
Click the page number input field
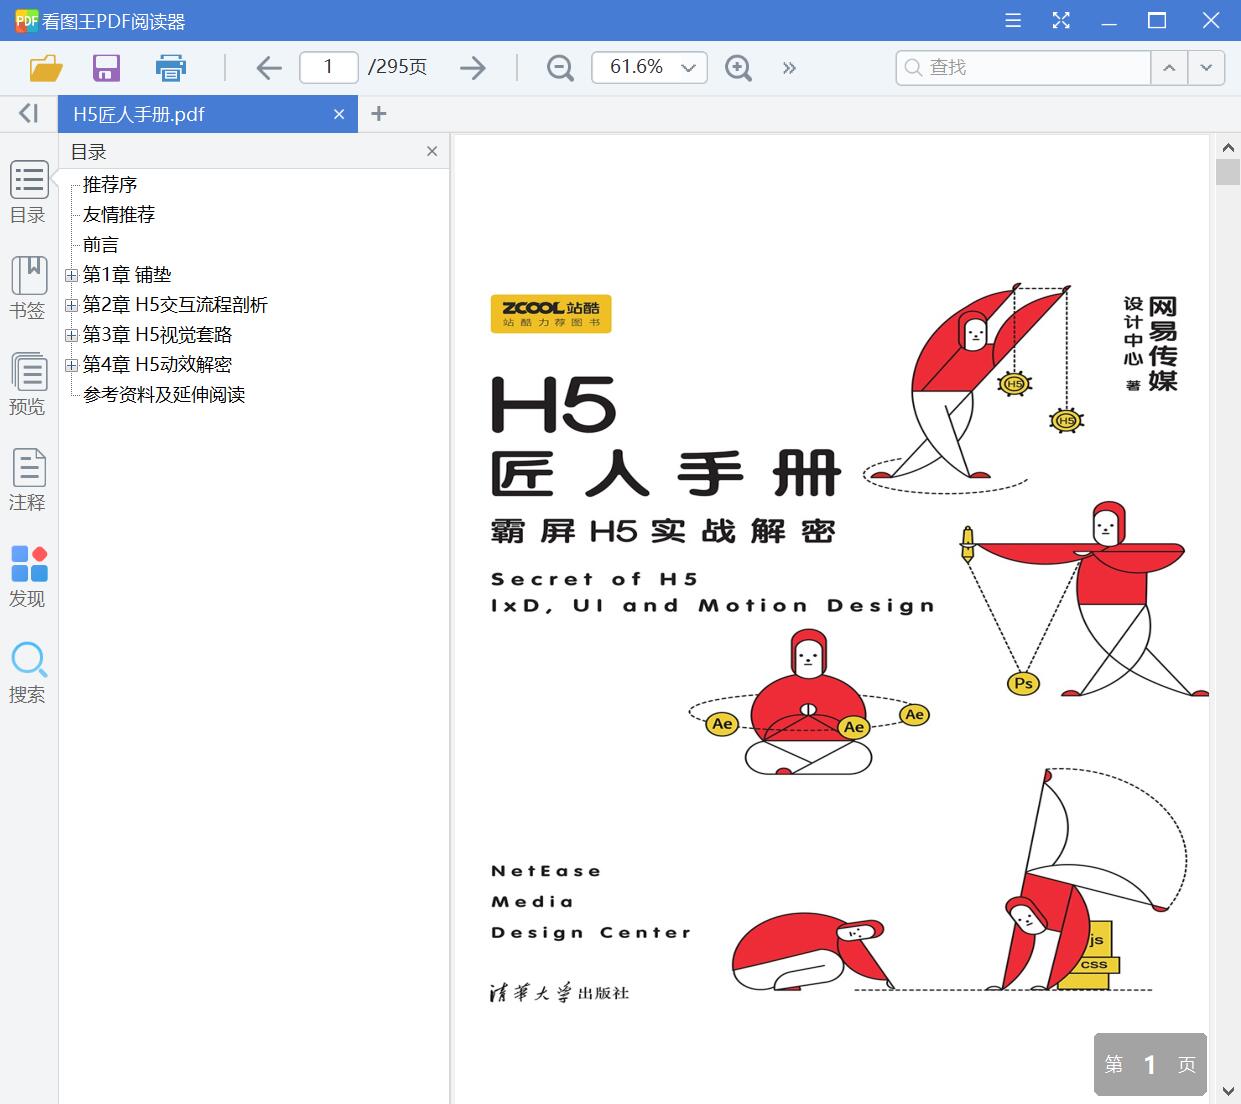(x=328, y=67)
